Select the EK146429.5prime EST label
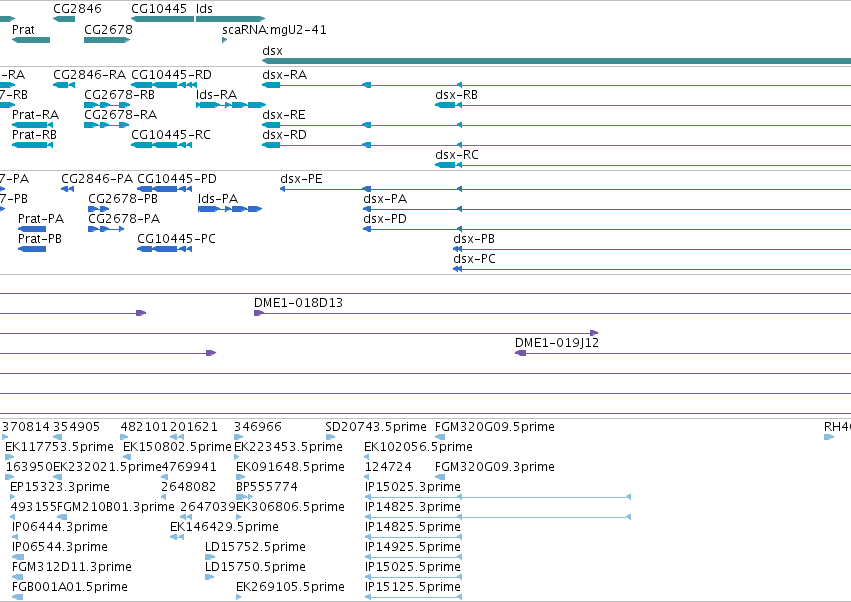The image size is (851, 602). pos(224,528)
